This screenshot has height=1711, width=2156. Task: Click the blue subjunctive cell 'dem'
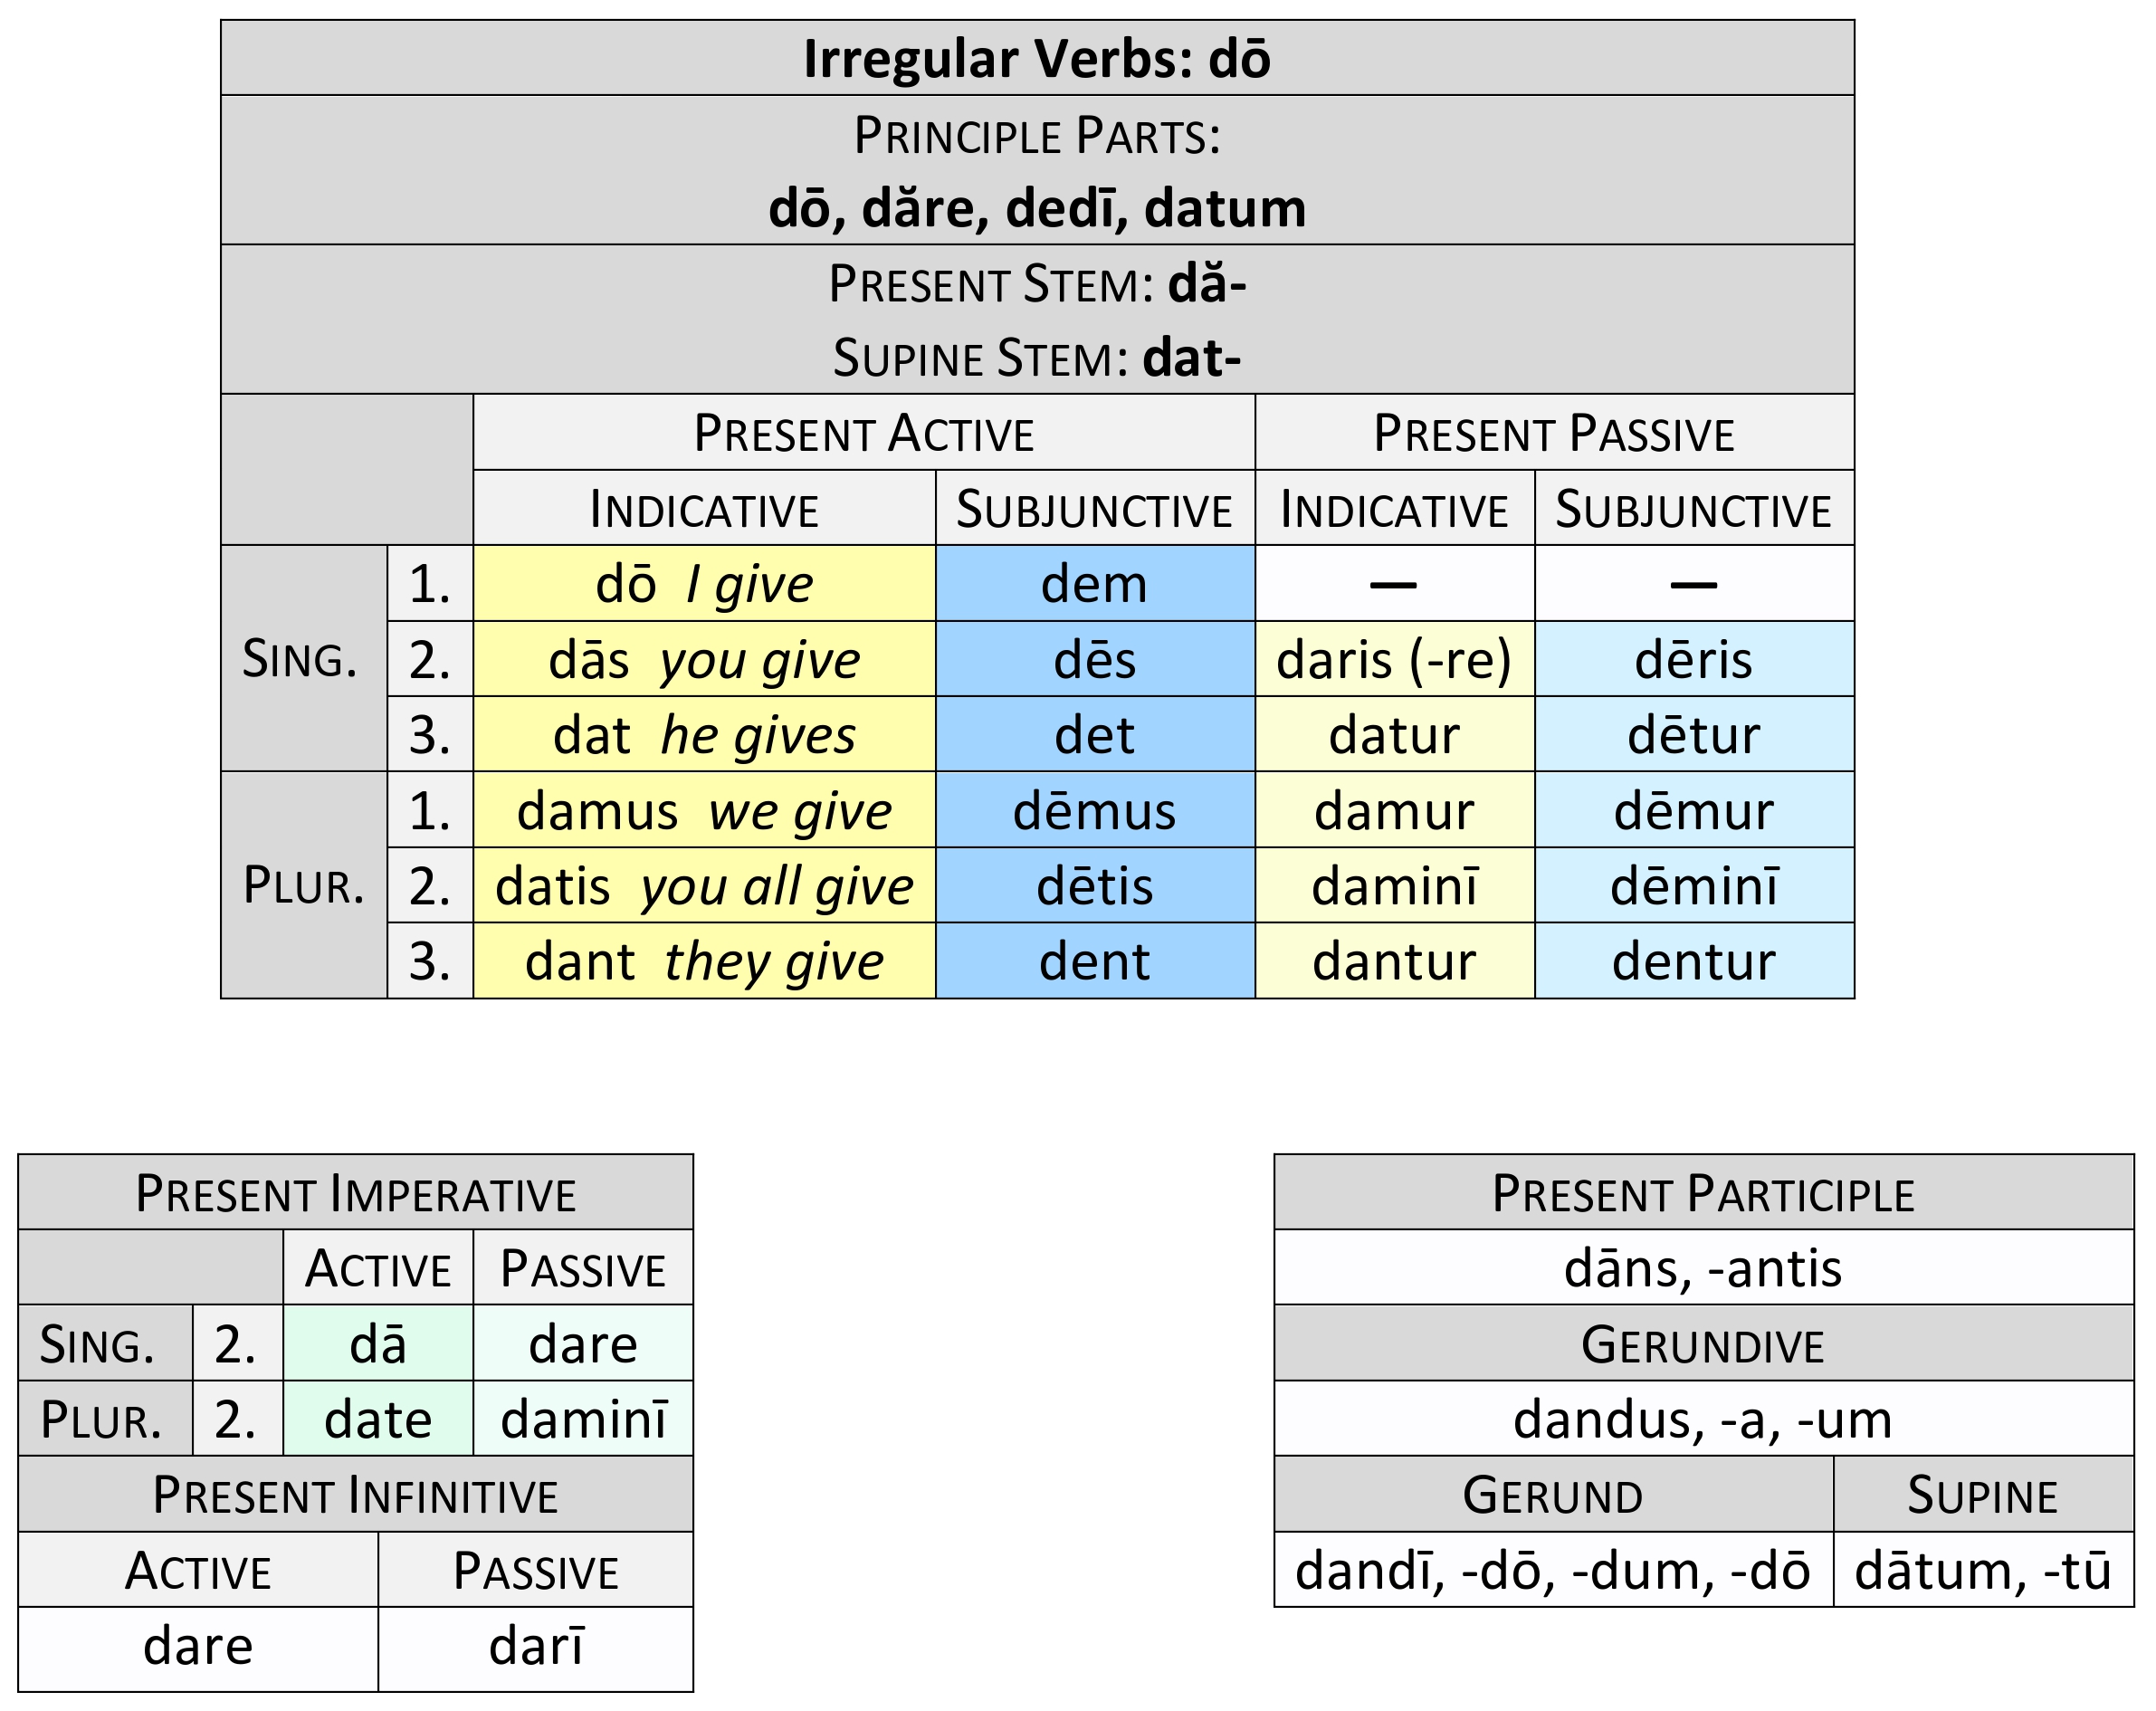[x=1094, y=584]
